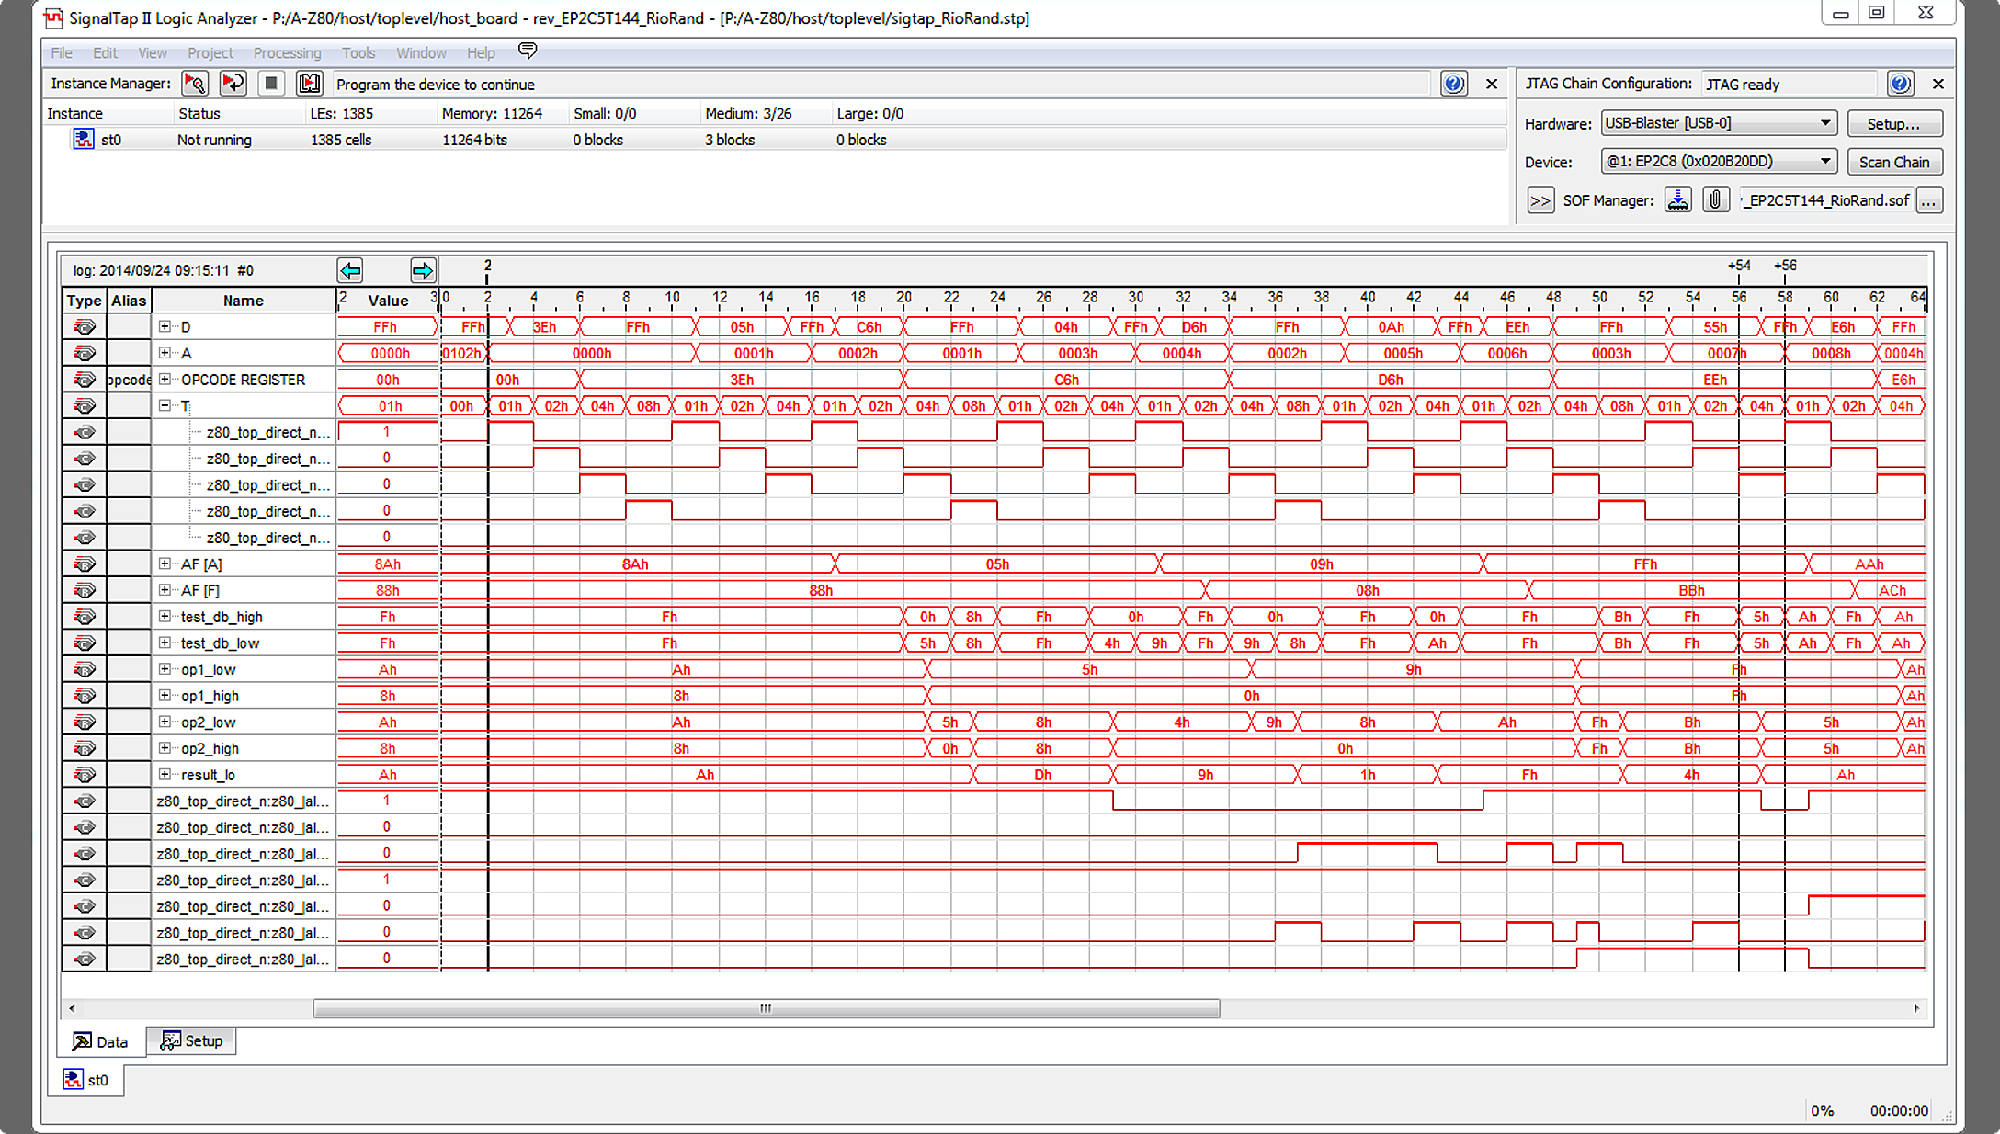
Task: Click the Program the device button
Action: pyautogui.click(x=310, y=84)
